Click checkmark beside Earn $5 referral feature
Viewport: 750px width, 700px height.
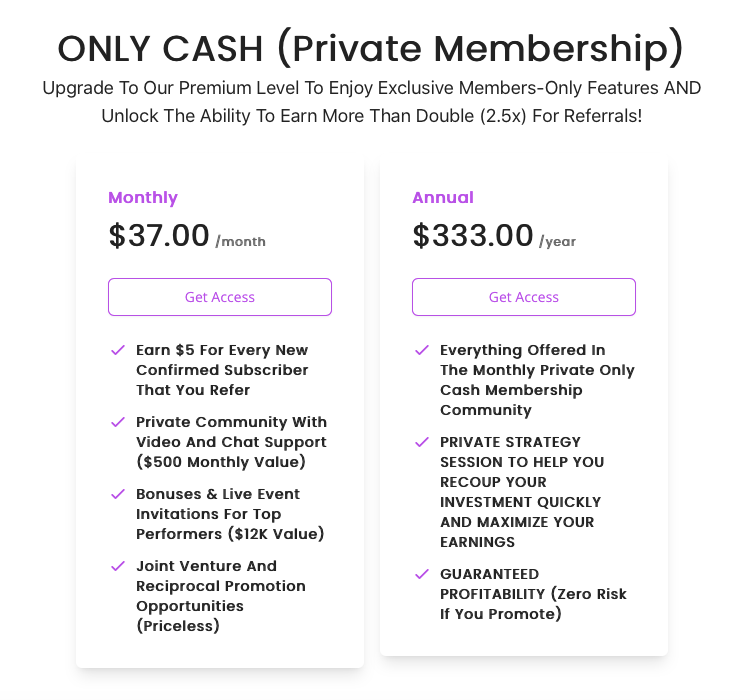118,350
